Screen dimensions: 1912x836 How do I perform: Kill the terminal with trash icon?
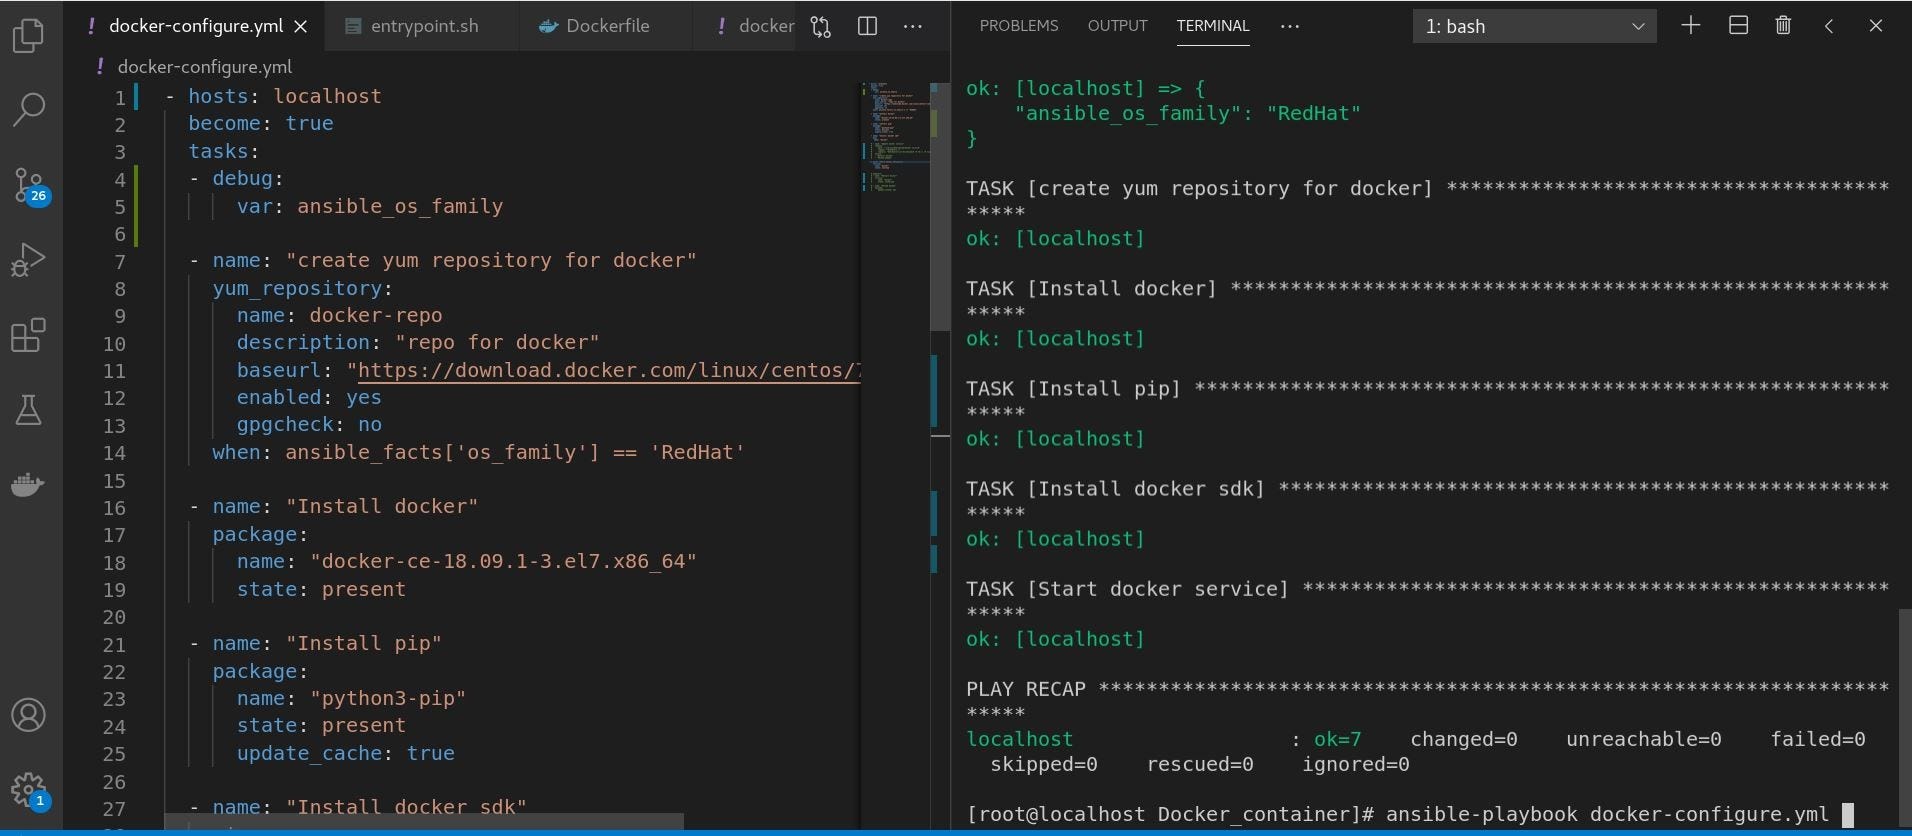[x=1783, y=26]
